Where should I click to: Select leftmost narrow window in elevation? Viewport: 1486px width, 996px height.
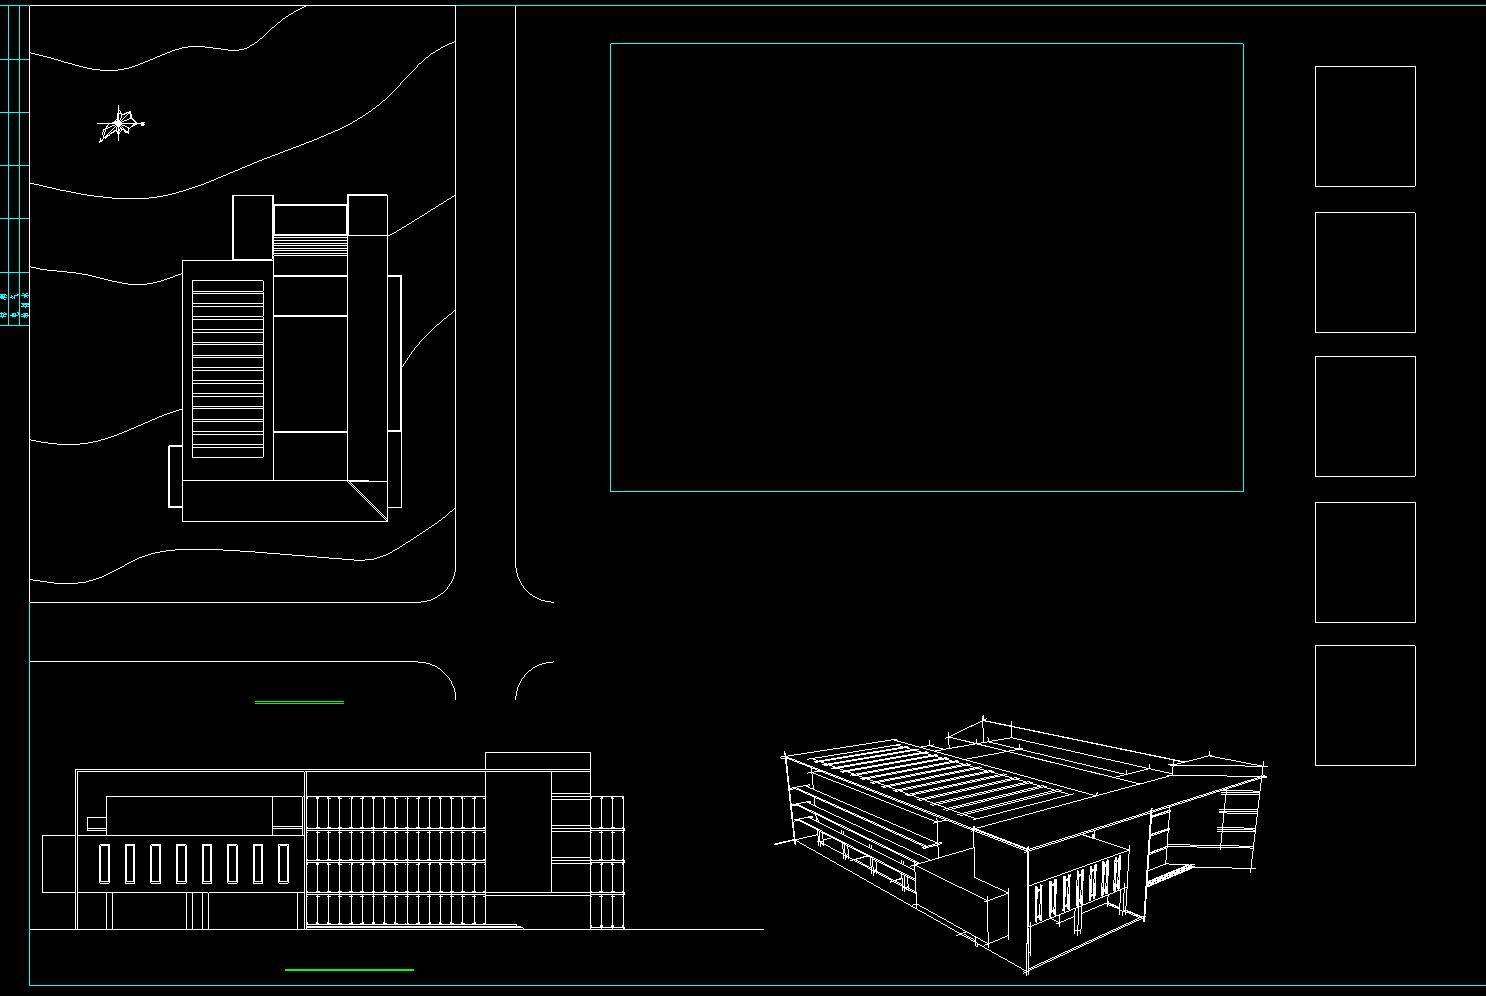point(105,863)
